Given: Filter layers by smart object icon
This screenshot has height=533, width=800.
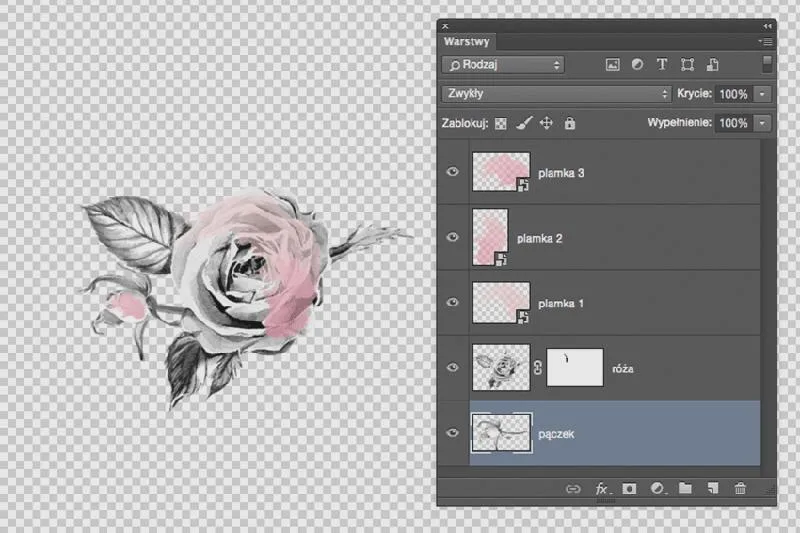Looking at the screenshot, I should pos(712,65).
